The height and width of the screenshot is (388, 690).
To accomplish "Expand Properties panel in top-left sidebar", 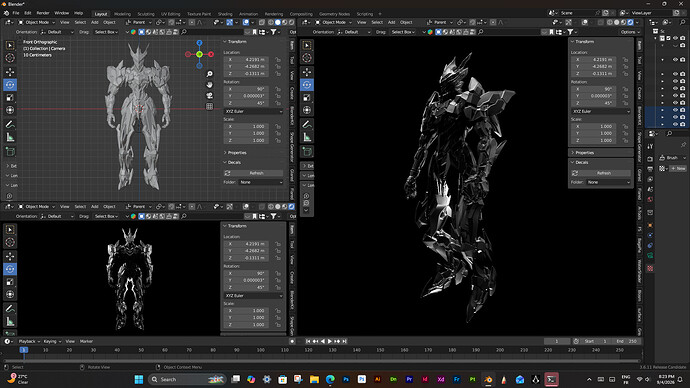I will coord(236,153).
